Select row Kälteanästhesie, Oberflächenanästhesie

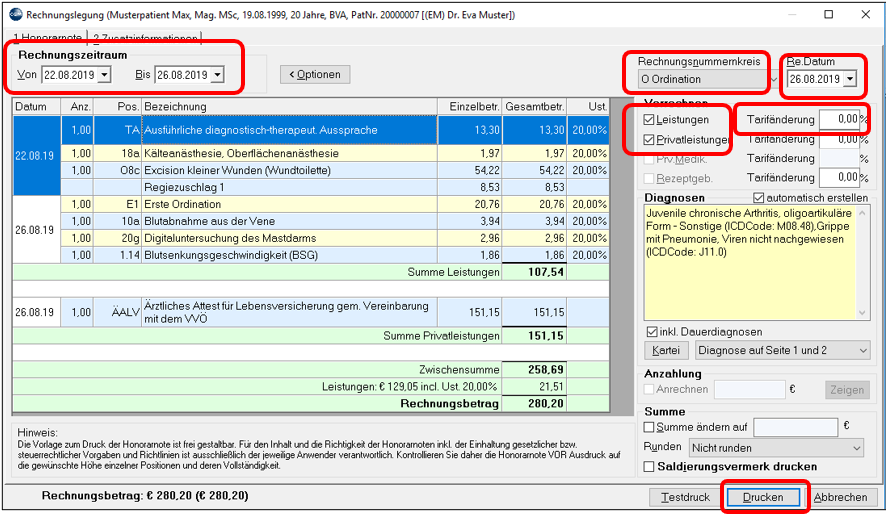tap(335, 153)
